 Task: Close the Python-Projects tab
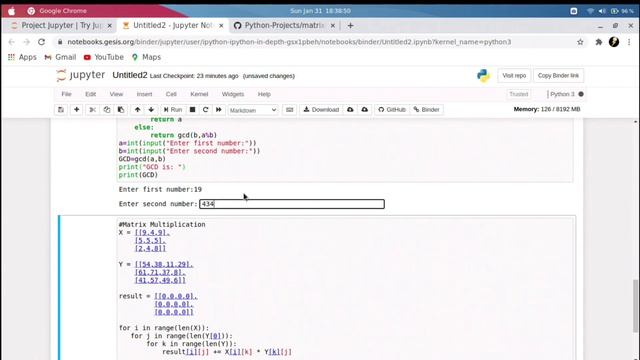coord(333,26)
